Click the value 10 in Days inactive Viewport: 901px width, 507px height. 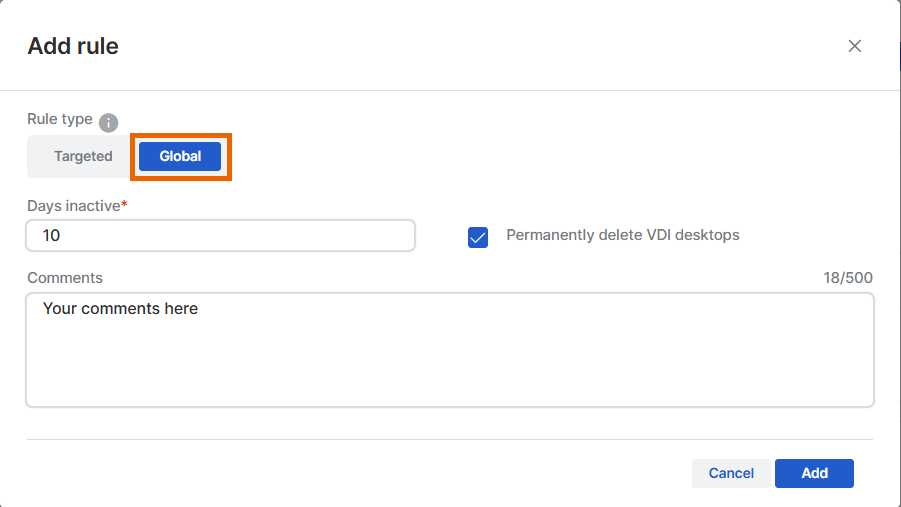click(52, 236)
